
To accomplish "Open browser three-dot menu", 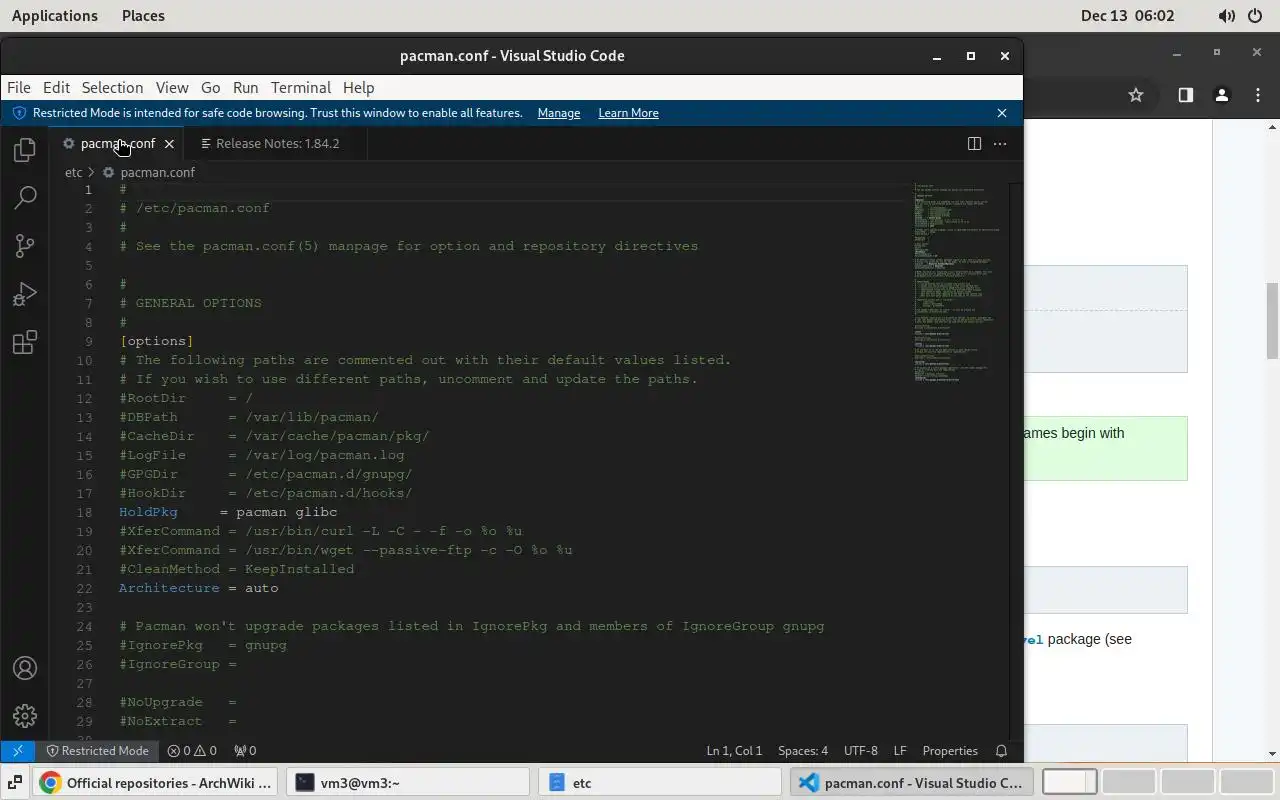I will tap(1258, 95).
